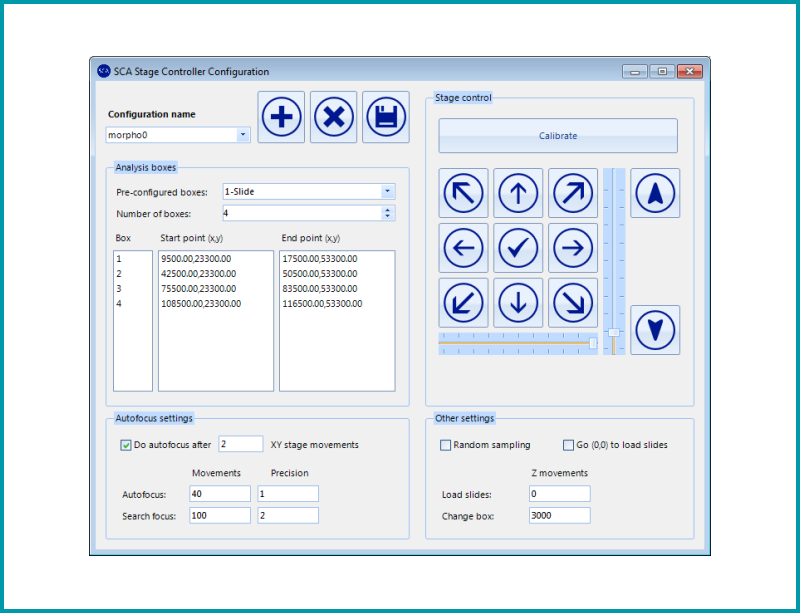Viewport: 800px width, 613px height.
Task: Increase Number of boxes with the spinner
Action: point(388,210)
